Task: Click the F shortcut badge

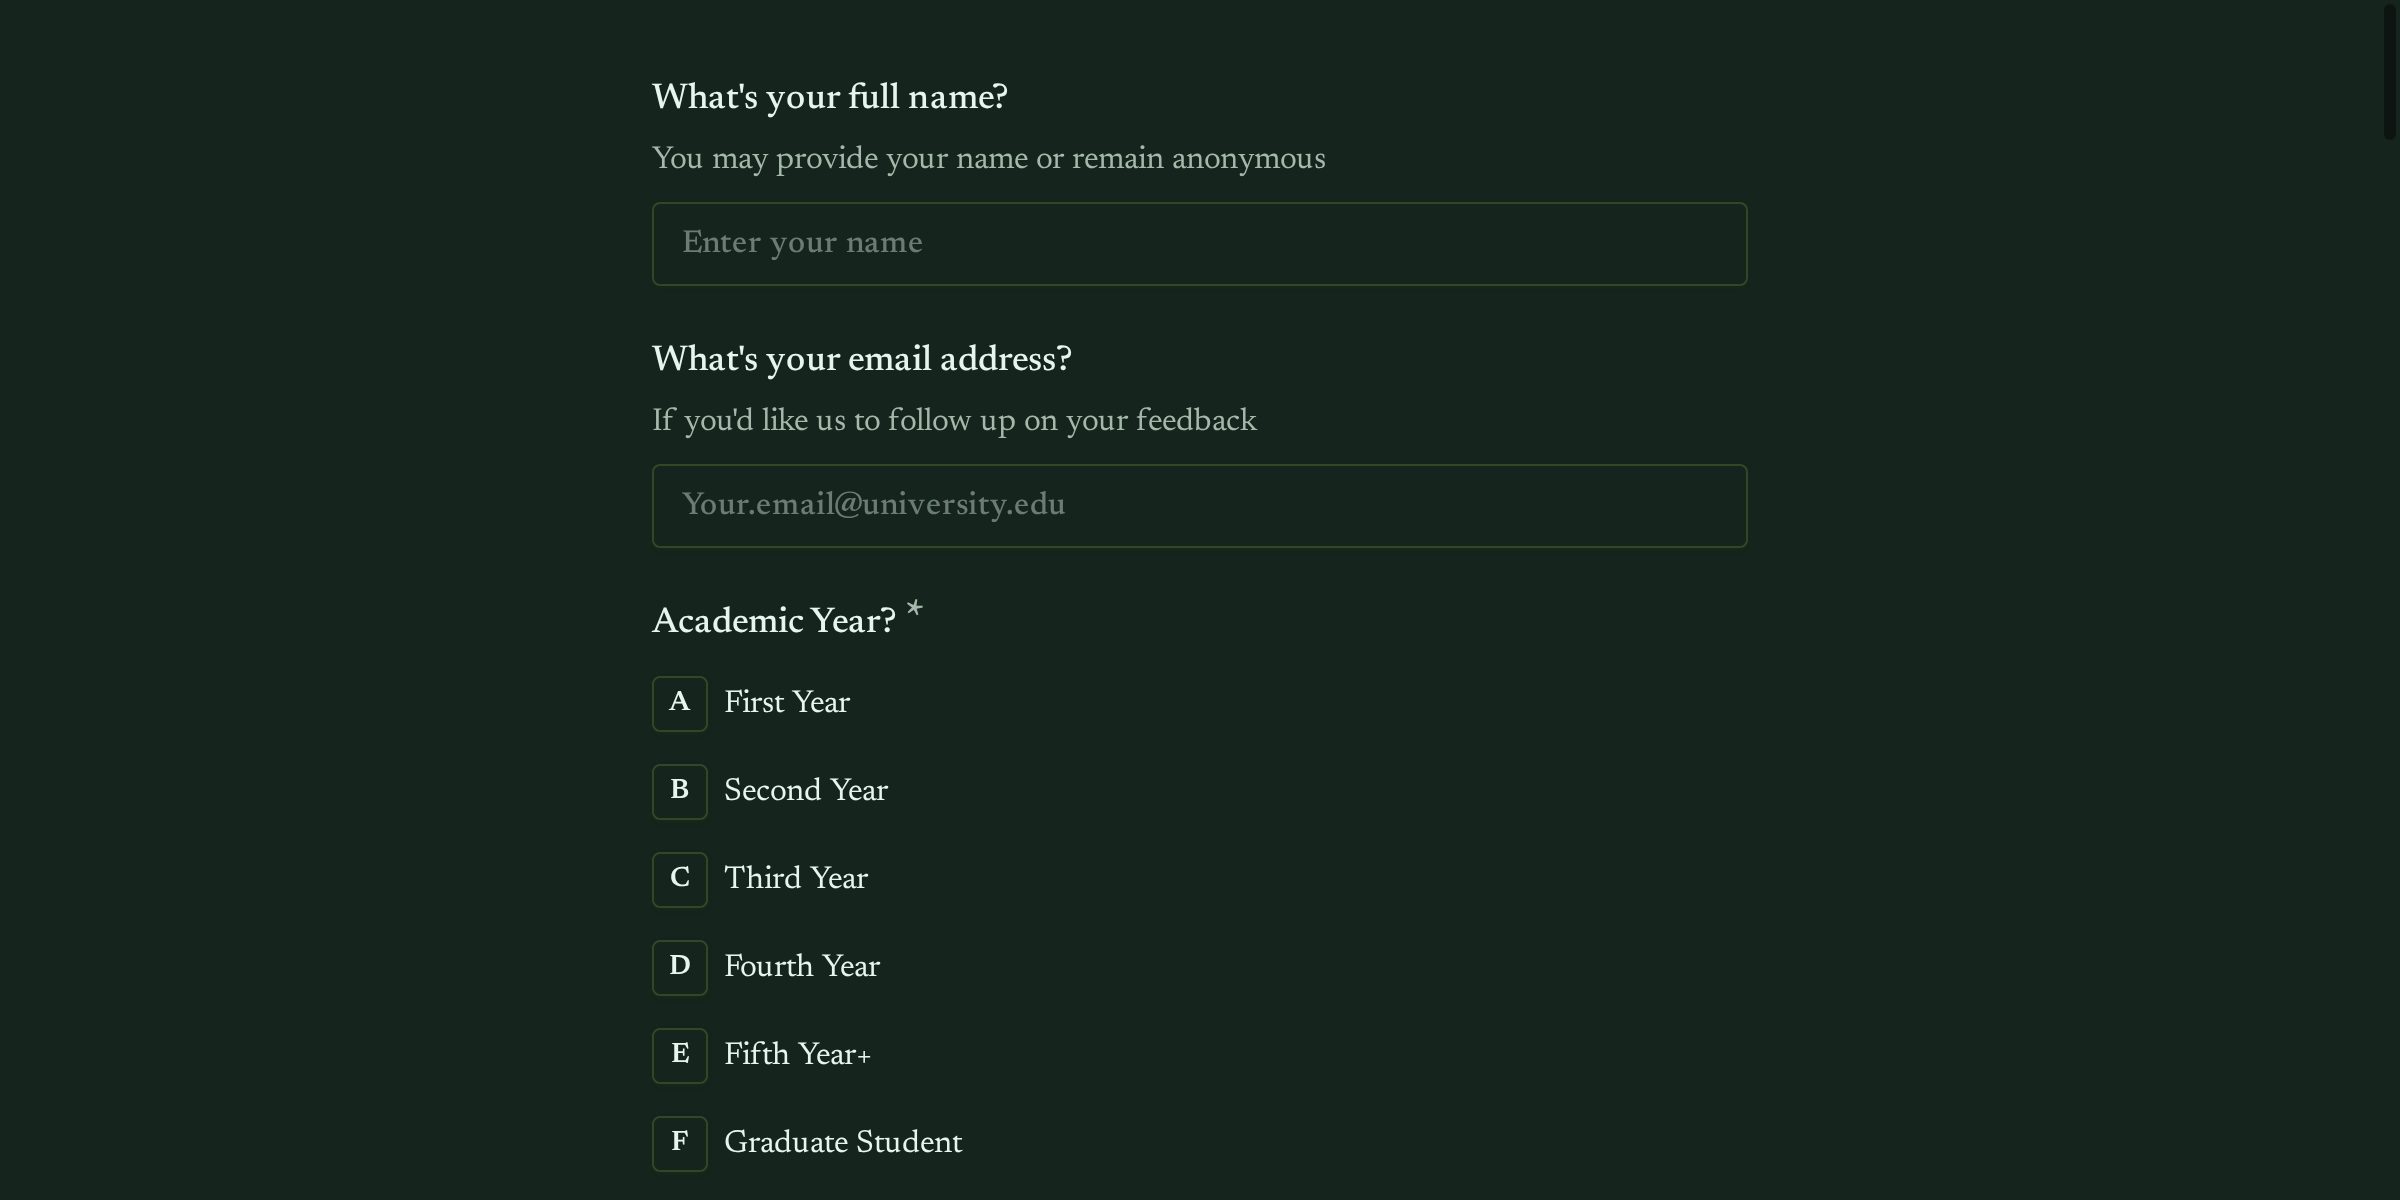Action: point(679,1143)
